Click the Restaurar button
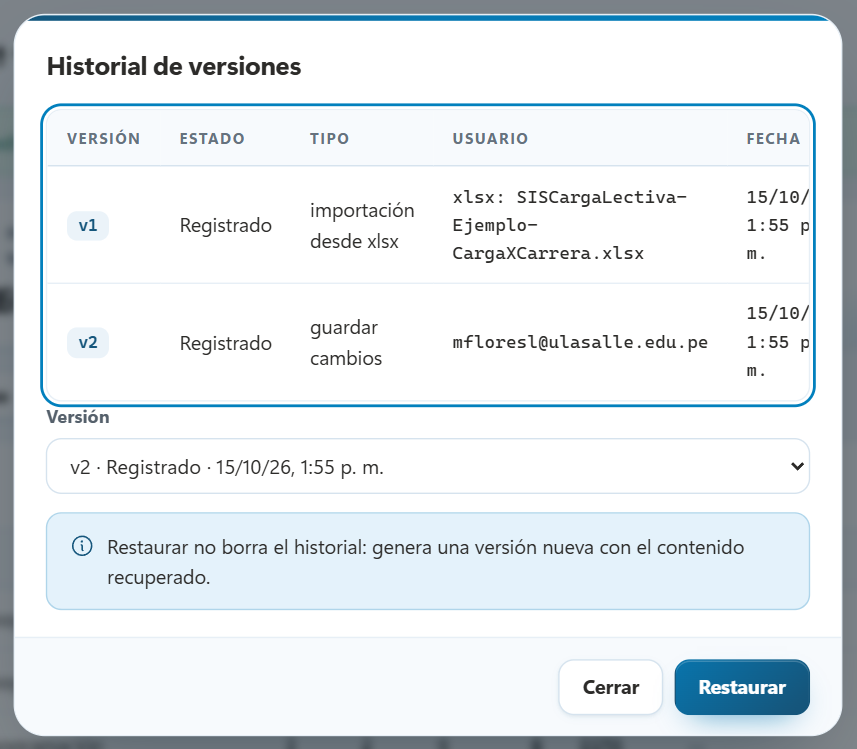 tap(742, 687)
